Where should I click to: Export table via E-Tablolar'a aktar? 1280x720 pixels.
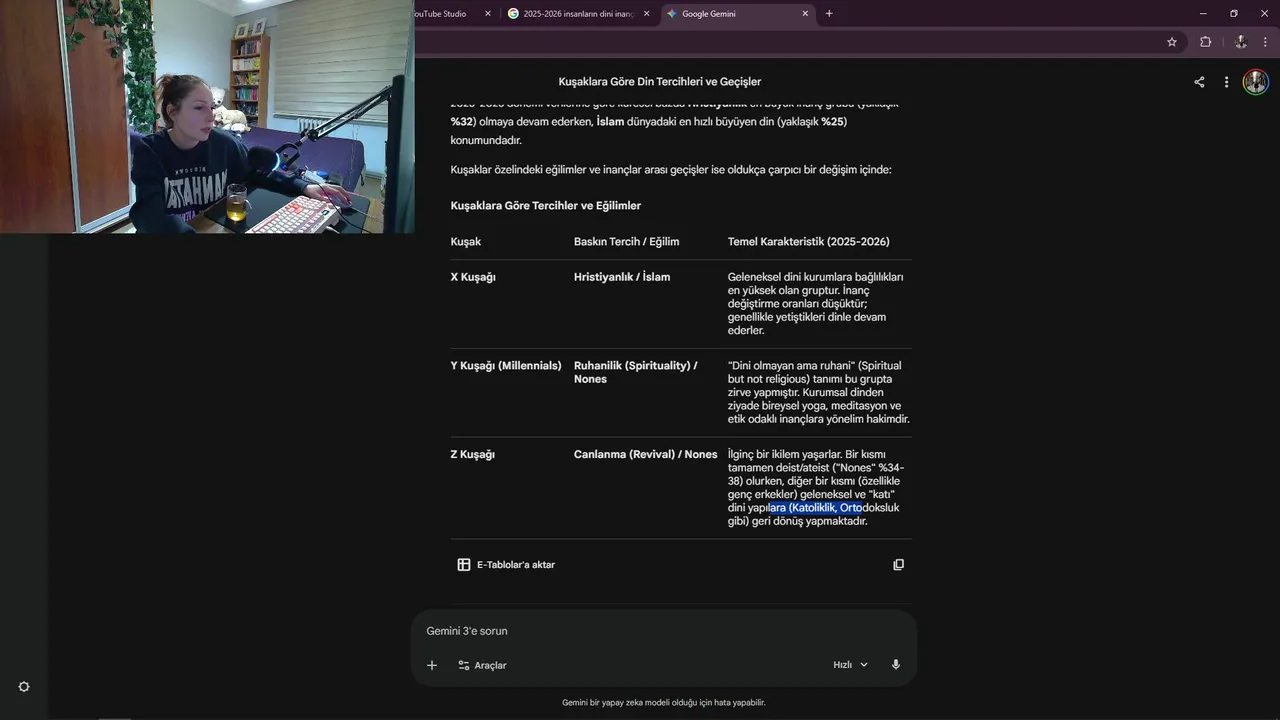pos(506,565)
